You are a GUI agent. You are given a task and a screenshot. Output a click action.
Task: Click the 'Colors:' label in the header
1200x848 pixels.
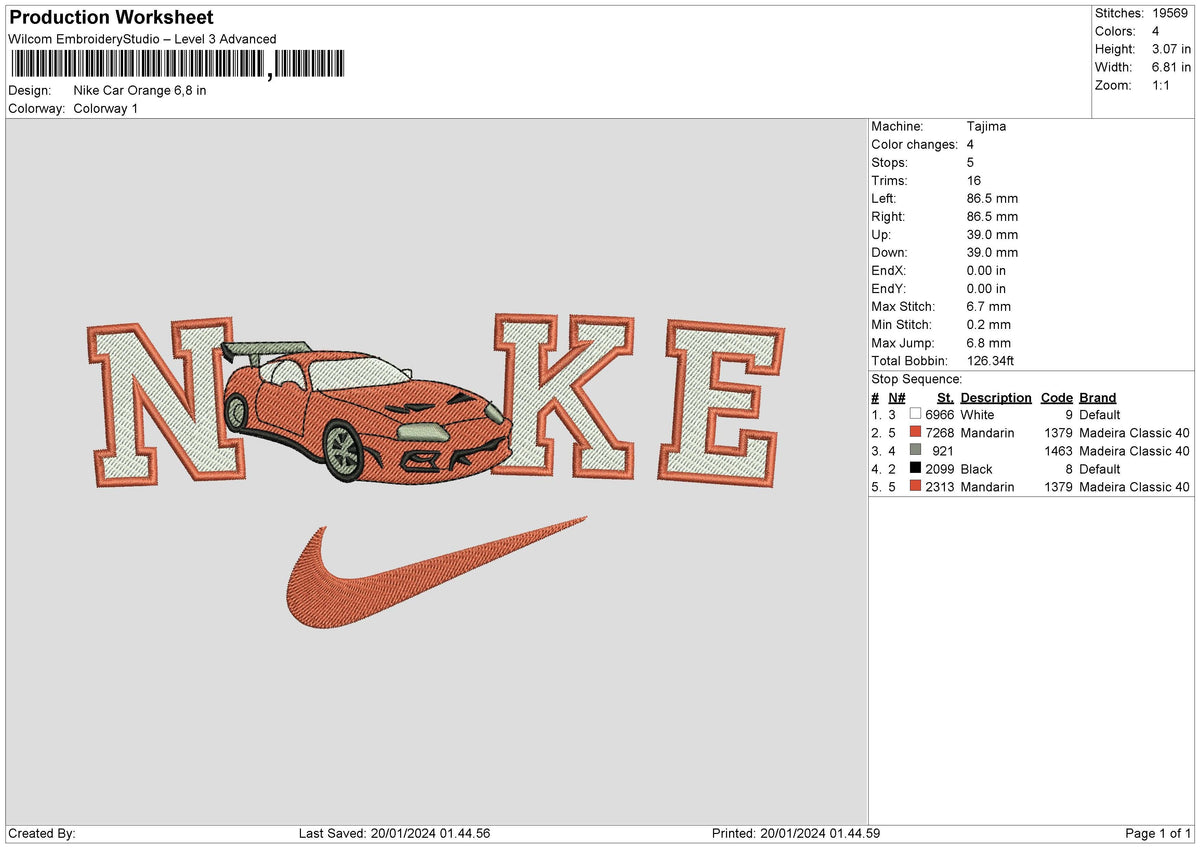(1116, 31)
